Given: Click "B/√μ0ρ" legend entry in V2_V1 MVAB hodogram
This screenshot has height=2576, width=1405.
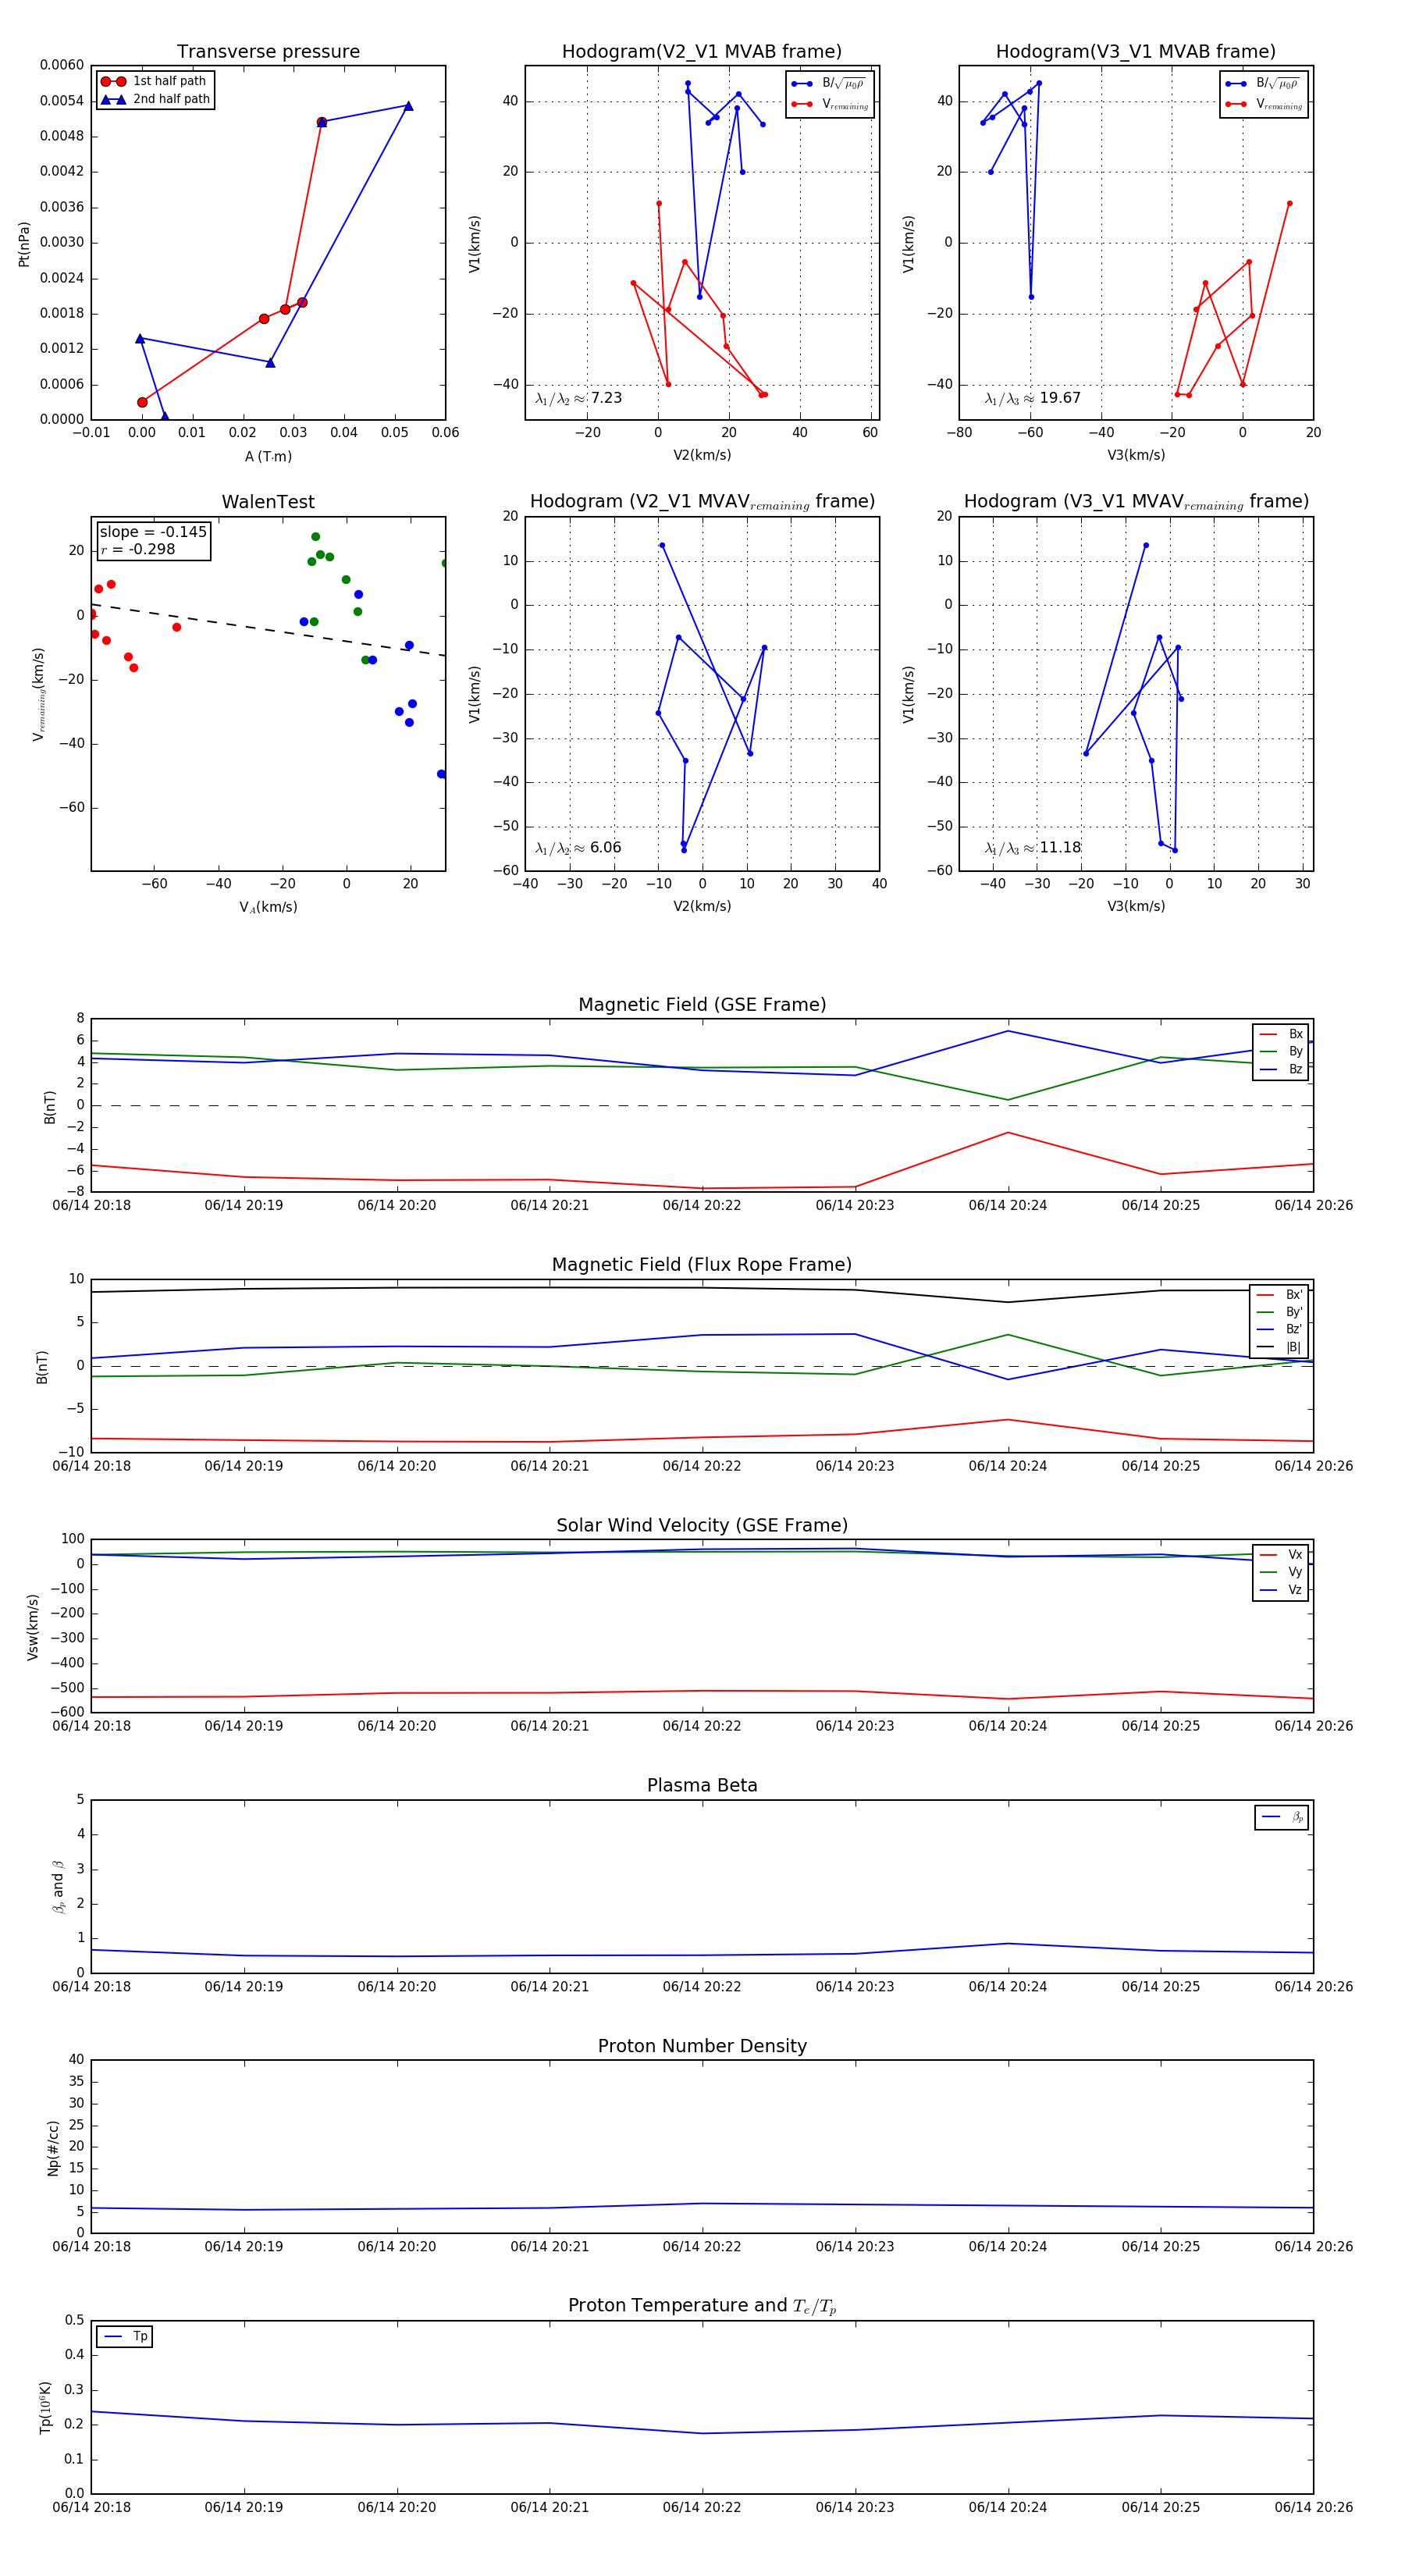Looking at the screenshot, I should (829, 84).
